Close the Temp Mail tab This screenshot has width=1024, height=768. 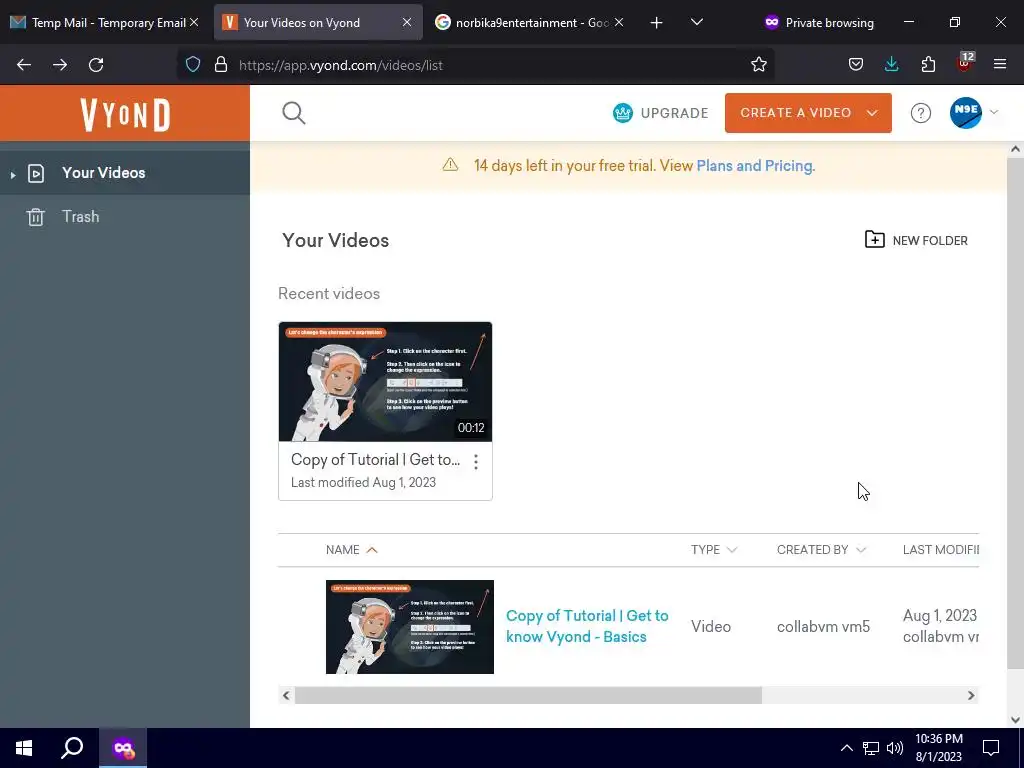tap(194, 23)
